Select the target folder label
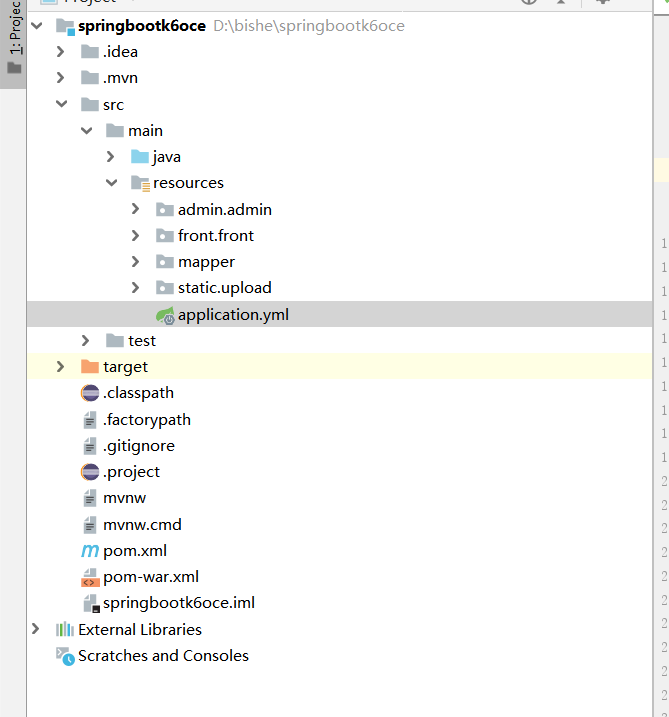 [125, 367]
